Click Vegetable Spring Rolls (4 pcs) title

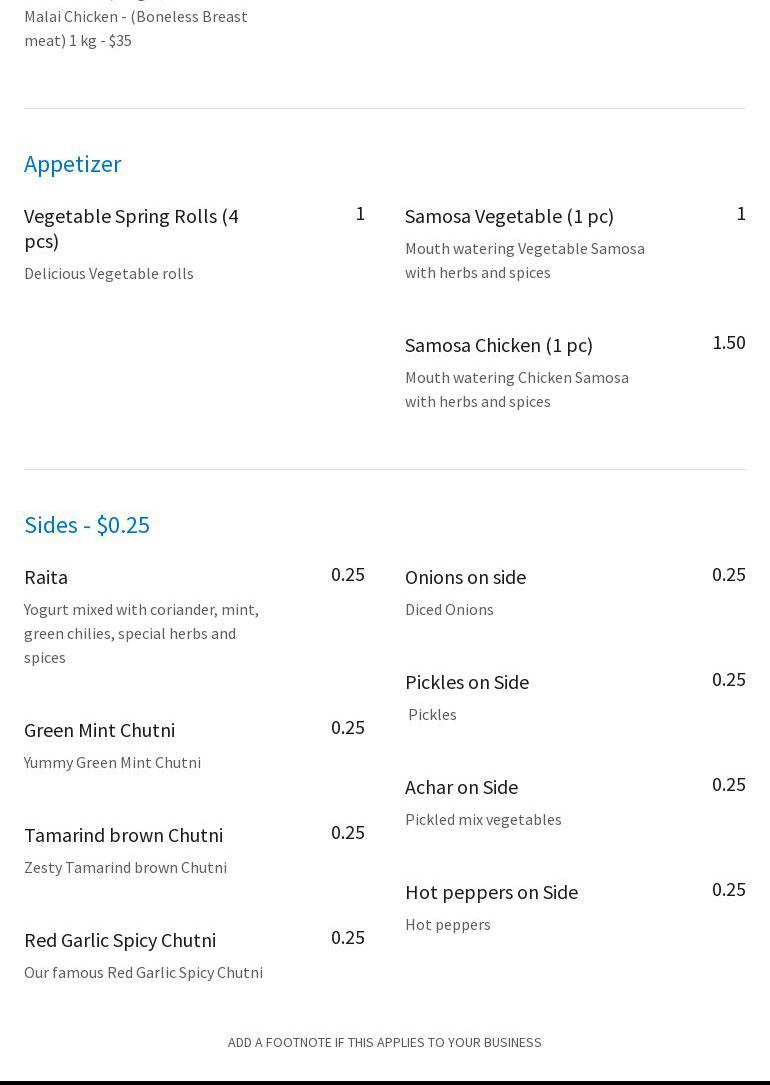(131, 228)
